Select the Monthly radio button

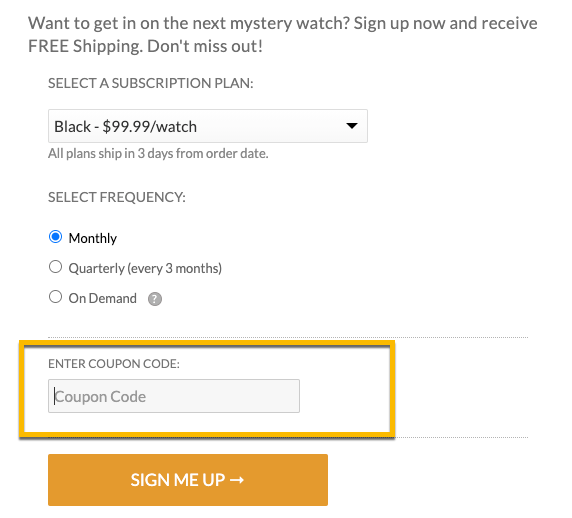point(55,237)
